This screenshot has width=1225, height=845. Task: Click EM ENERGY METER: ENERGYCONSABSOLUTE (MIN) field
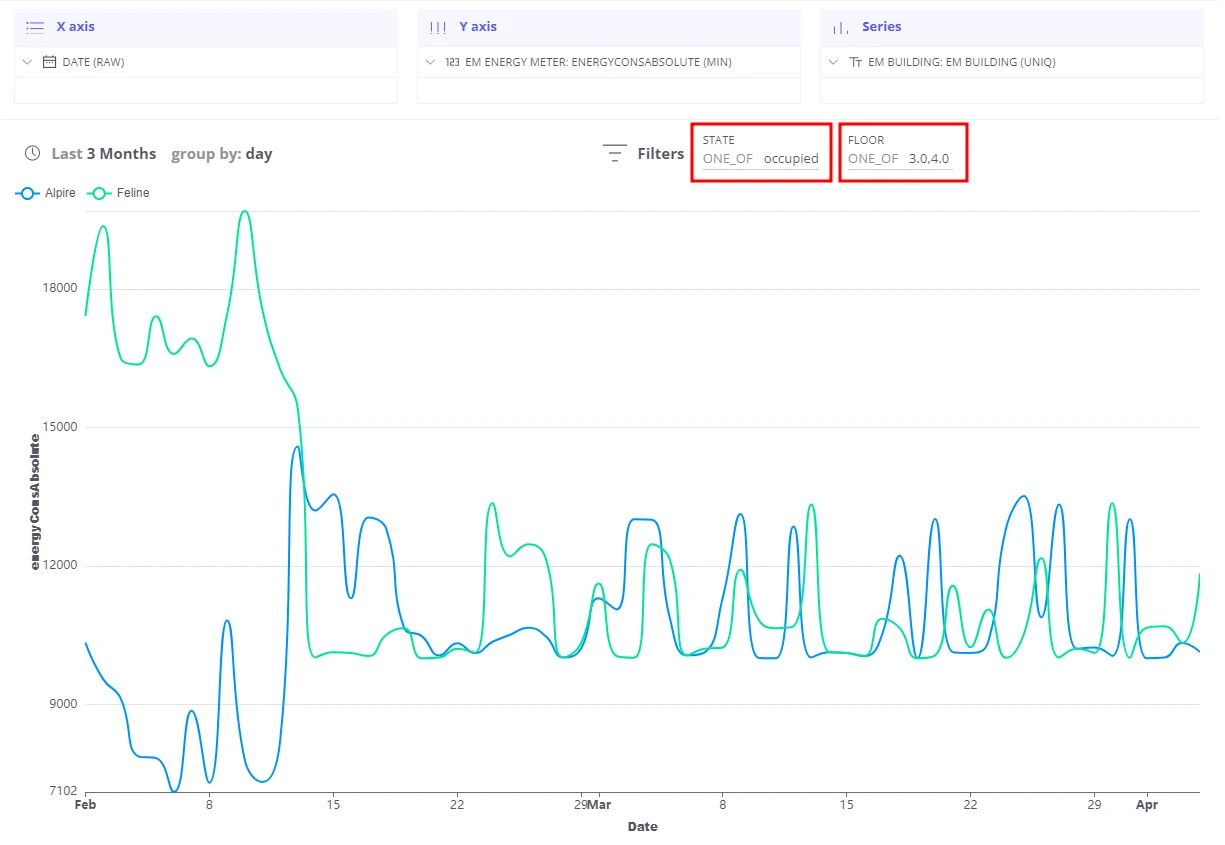609,62
